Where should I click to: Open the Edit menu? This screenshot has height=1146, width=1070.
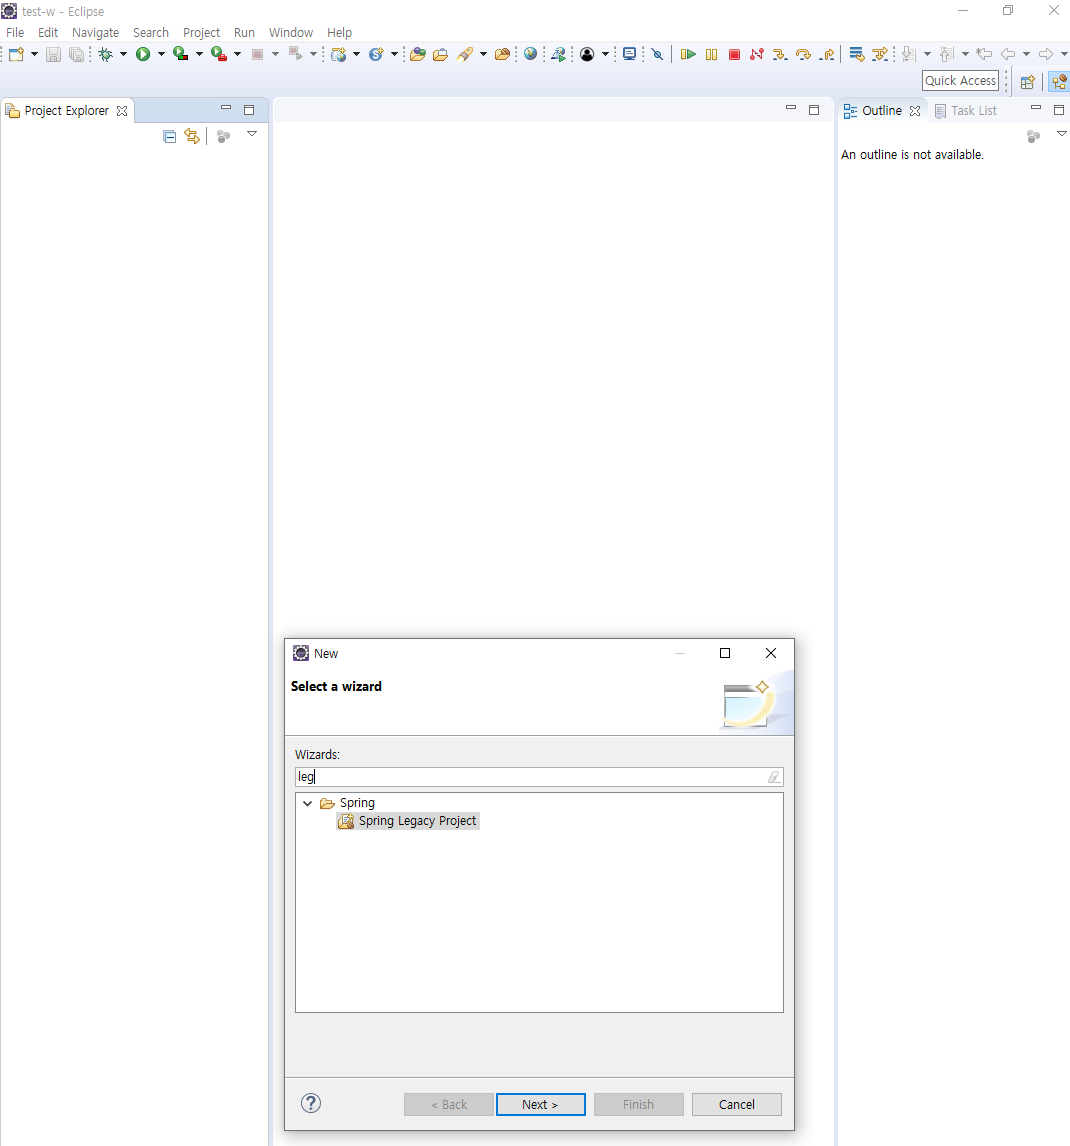[48, 33]
